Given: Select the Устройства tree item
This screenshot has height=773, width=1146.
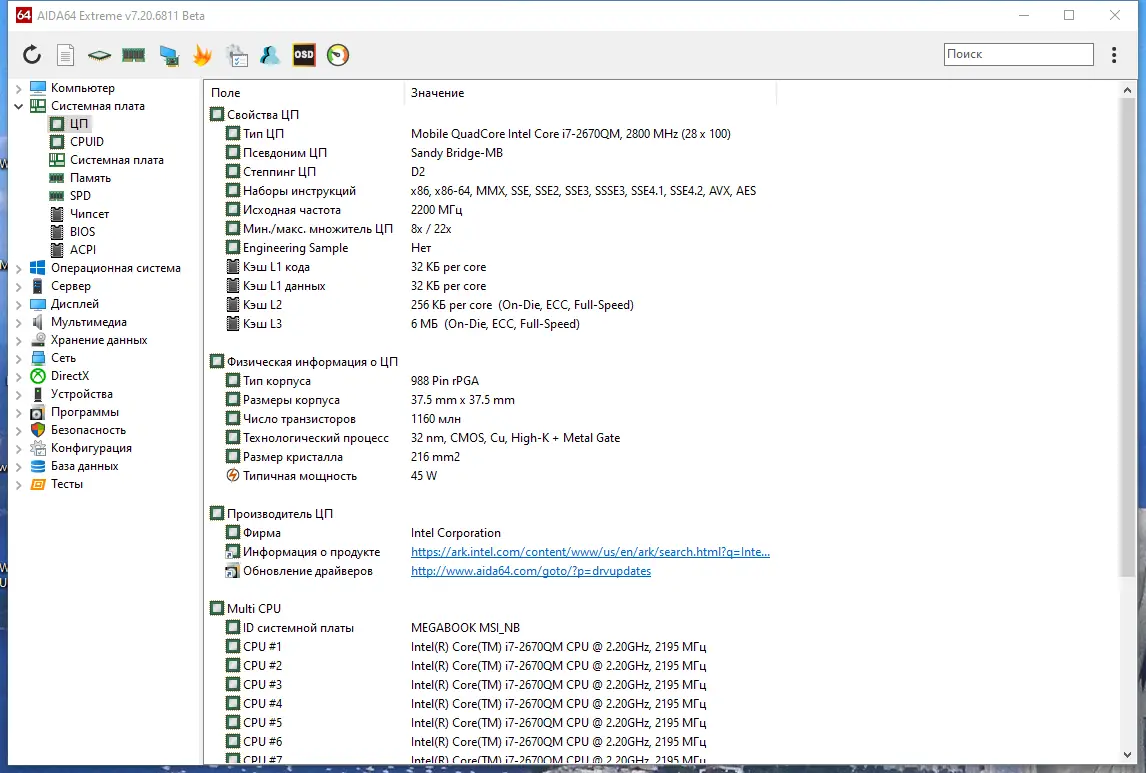Looking at the screenshot, I should tap(81, 394).
